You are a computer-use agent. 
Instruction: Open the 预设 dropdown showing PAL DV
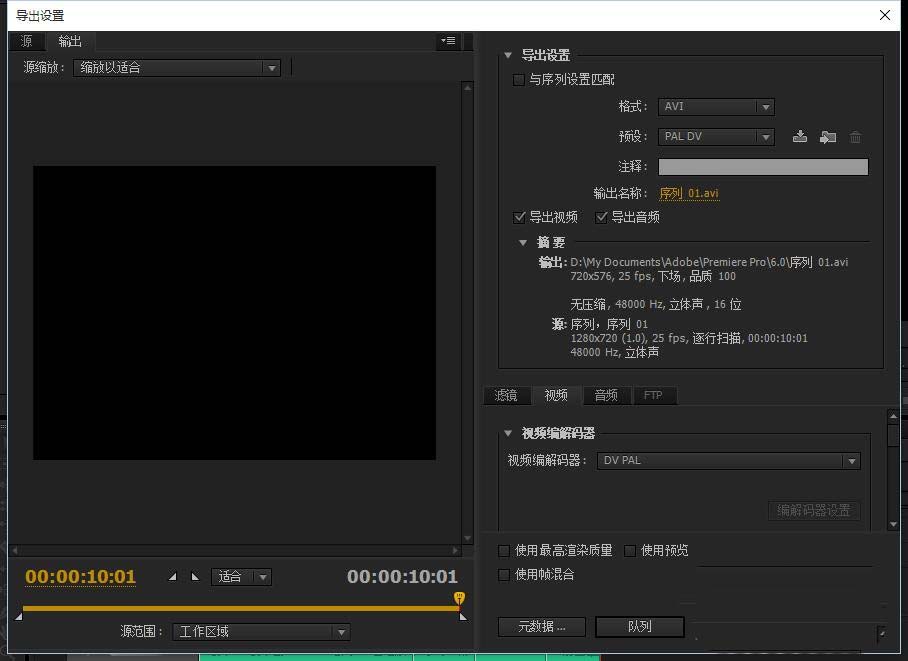(716, 136)
